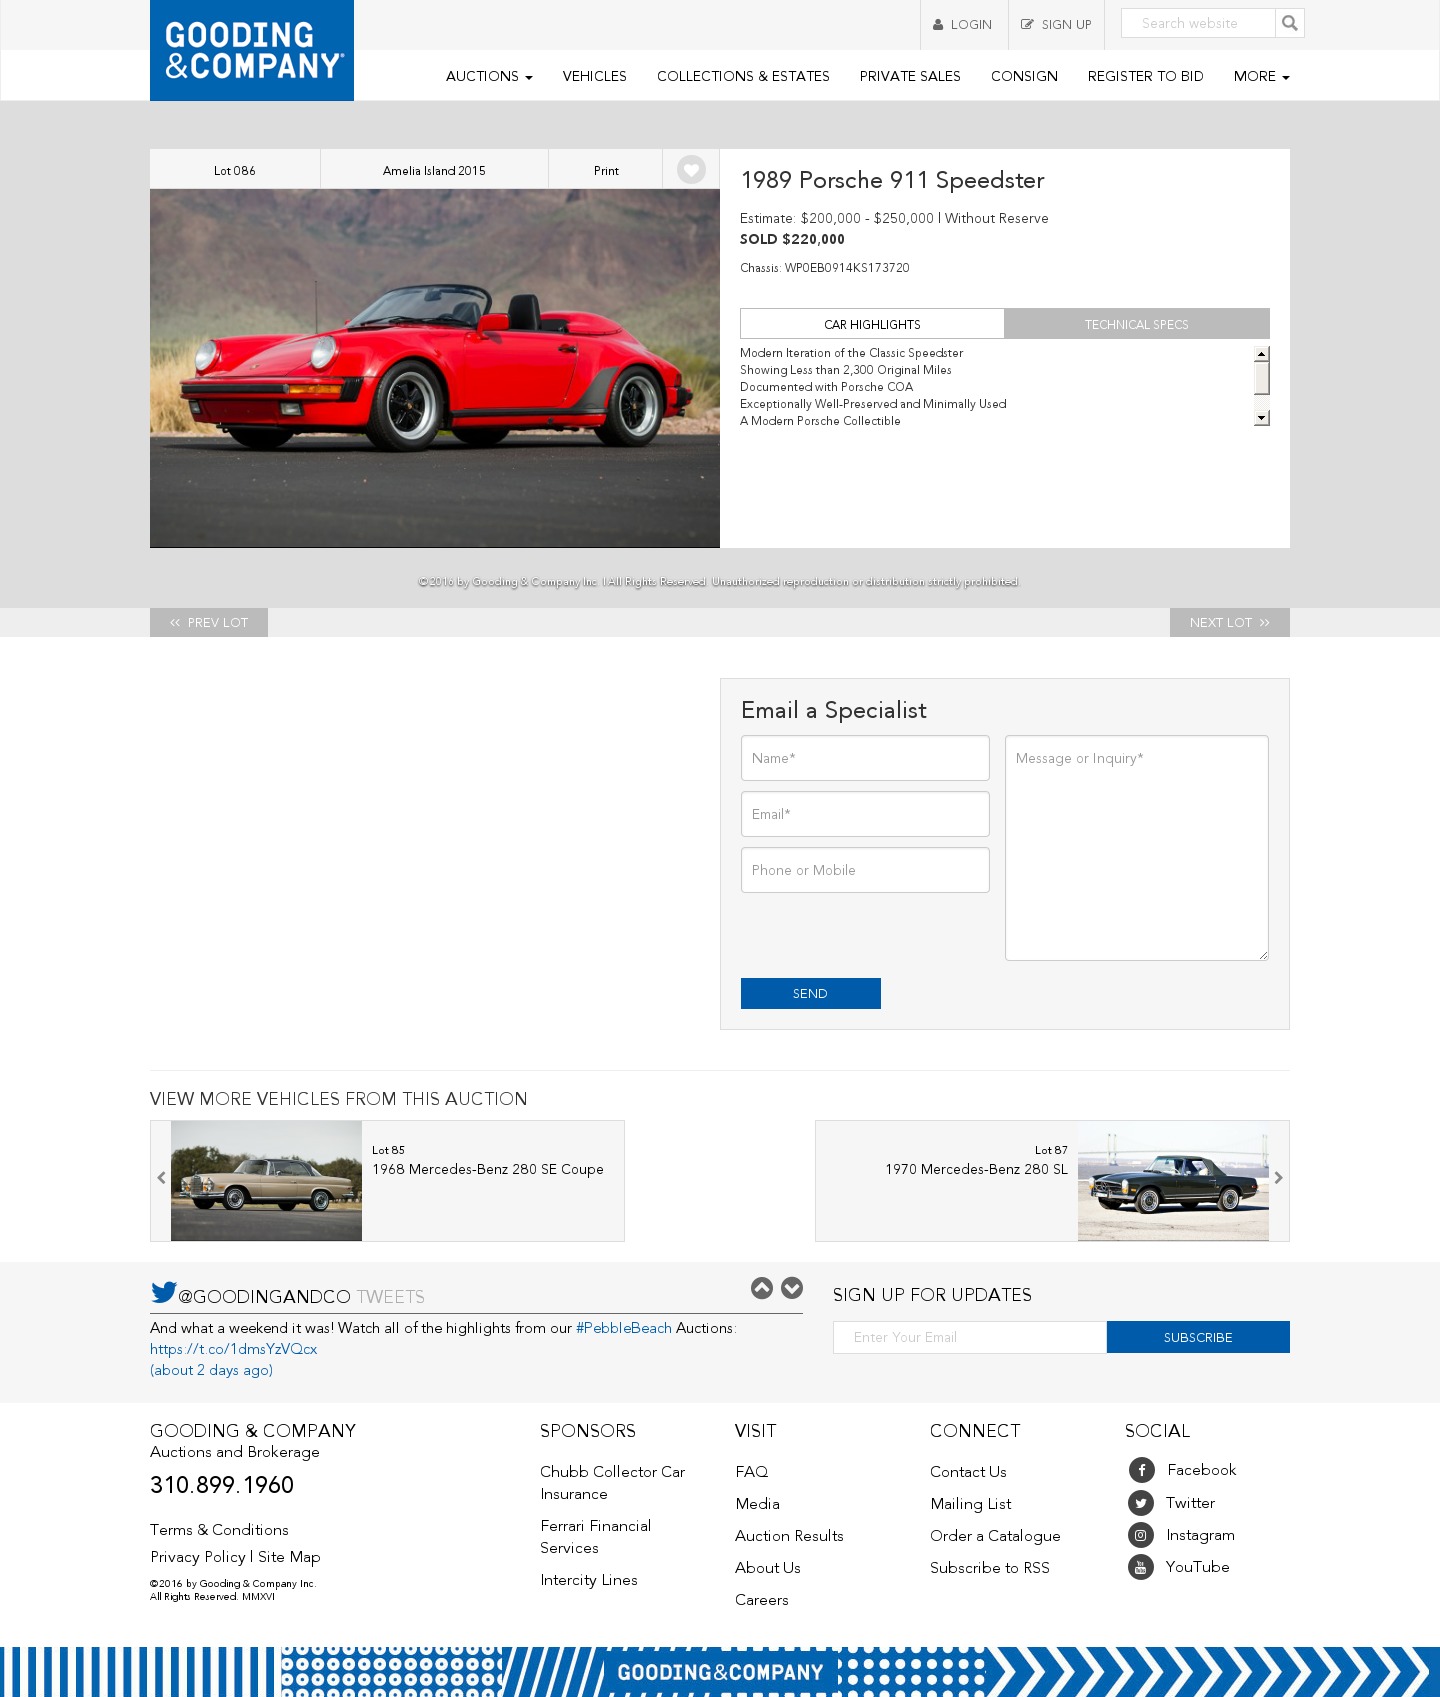Open Site Map link
The image size is (1440, 1697).
(x=289, y=1557)
